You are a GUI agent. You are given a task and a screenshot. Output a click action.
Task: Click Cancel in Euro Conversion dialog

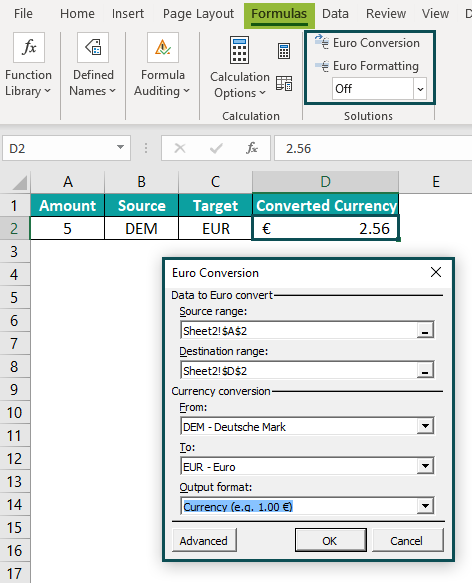[407, 541]
